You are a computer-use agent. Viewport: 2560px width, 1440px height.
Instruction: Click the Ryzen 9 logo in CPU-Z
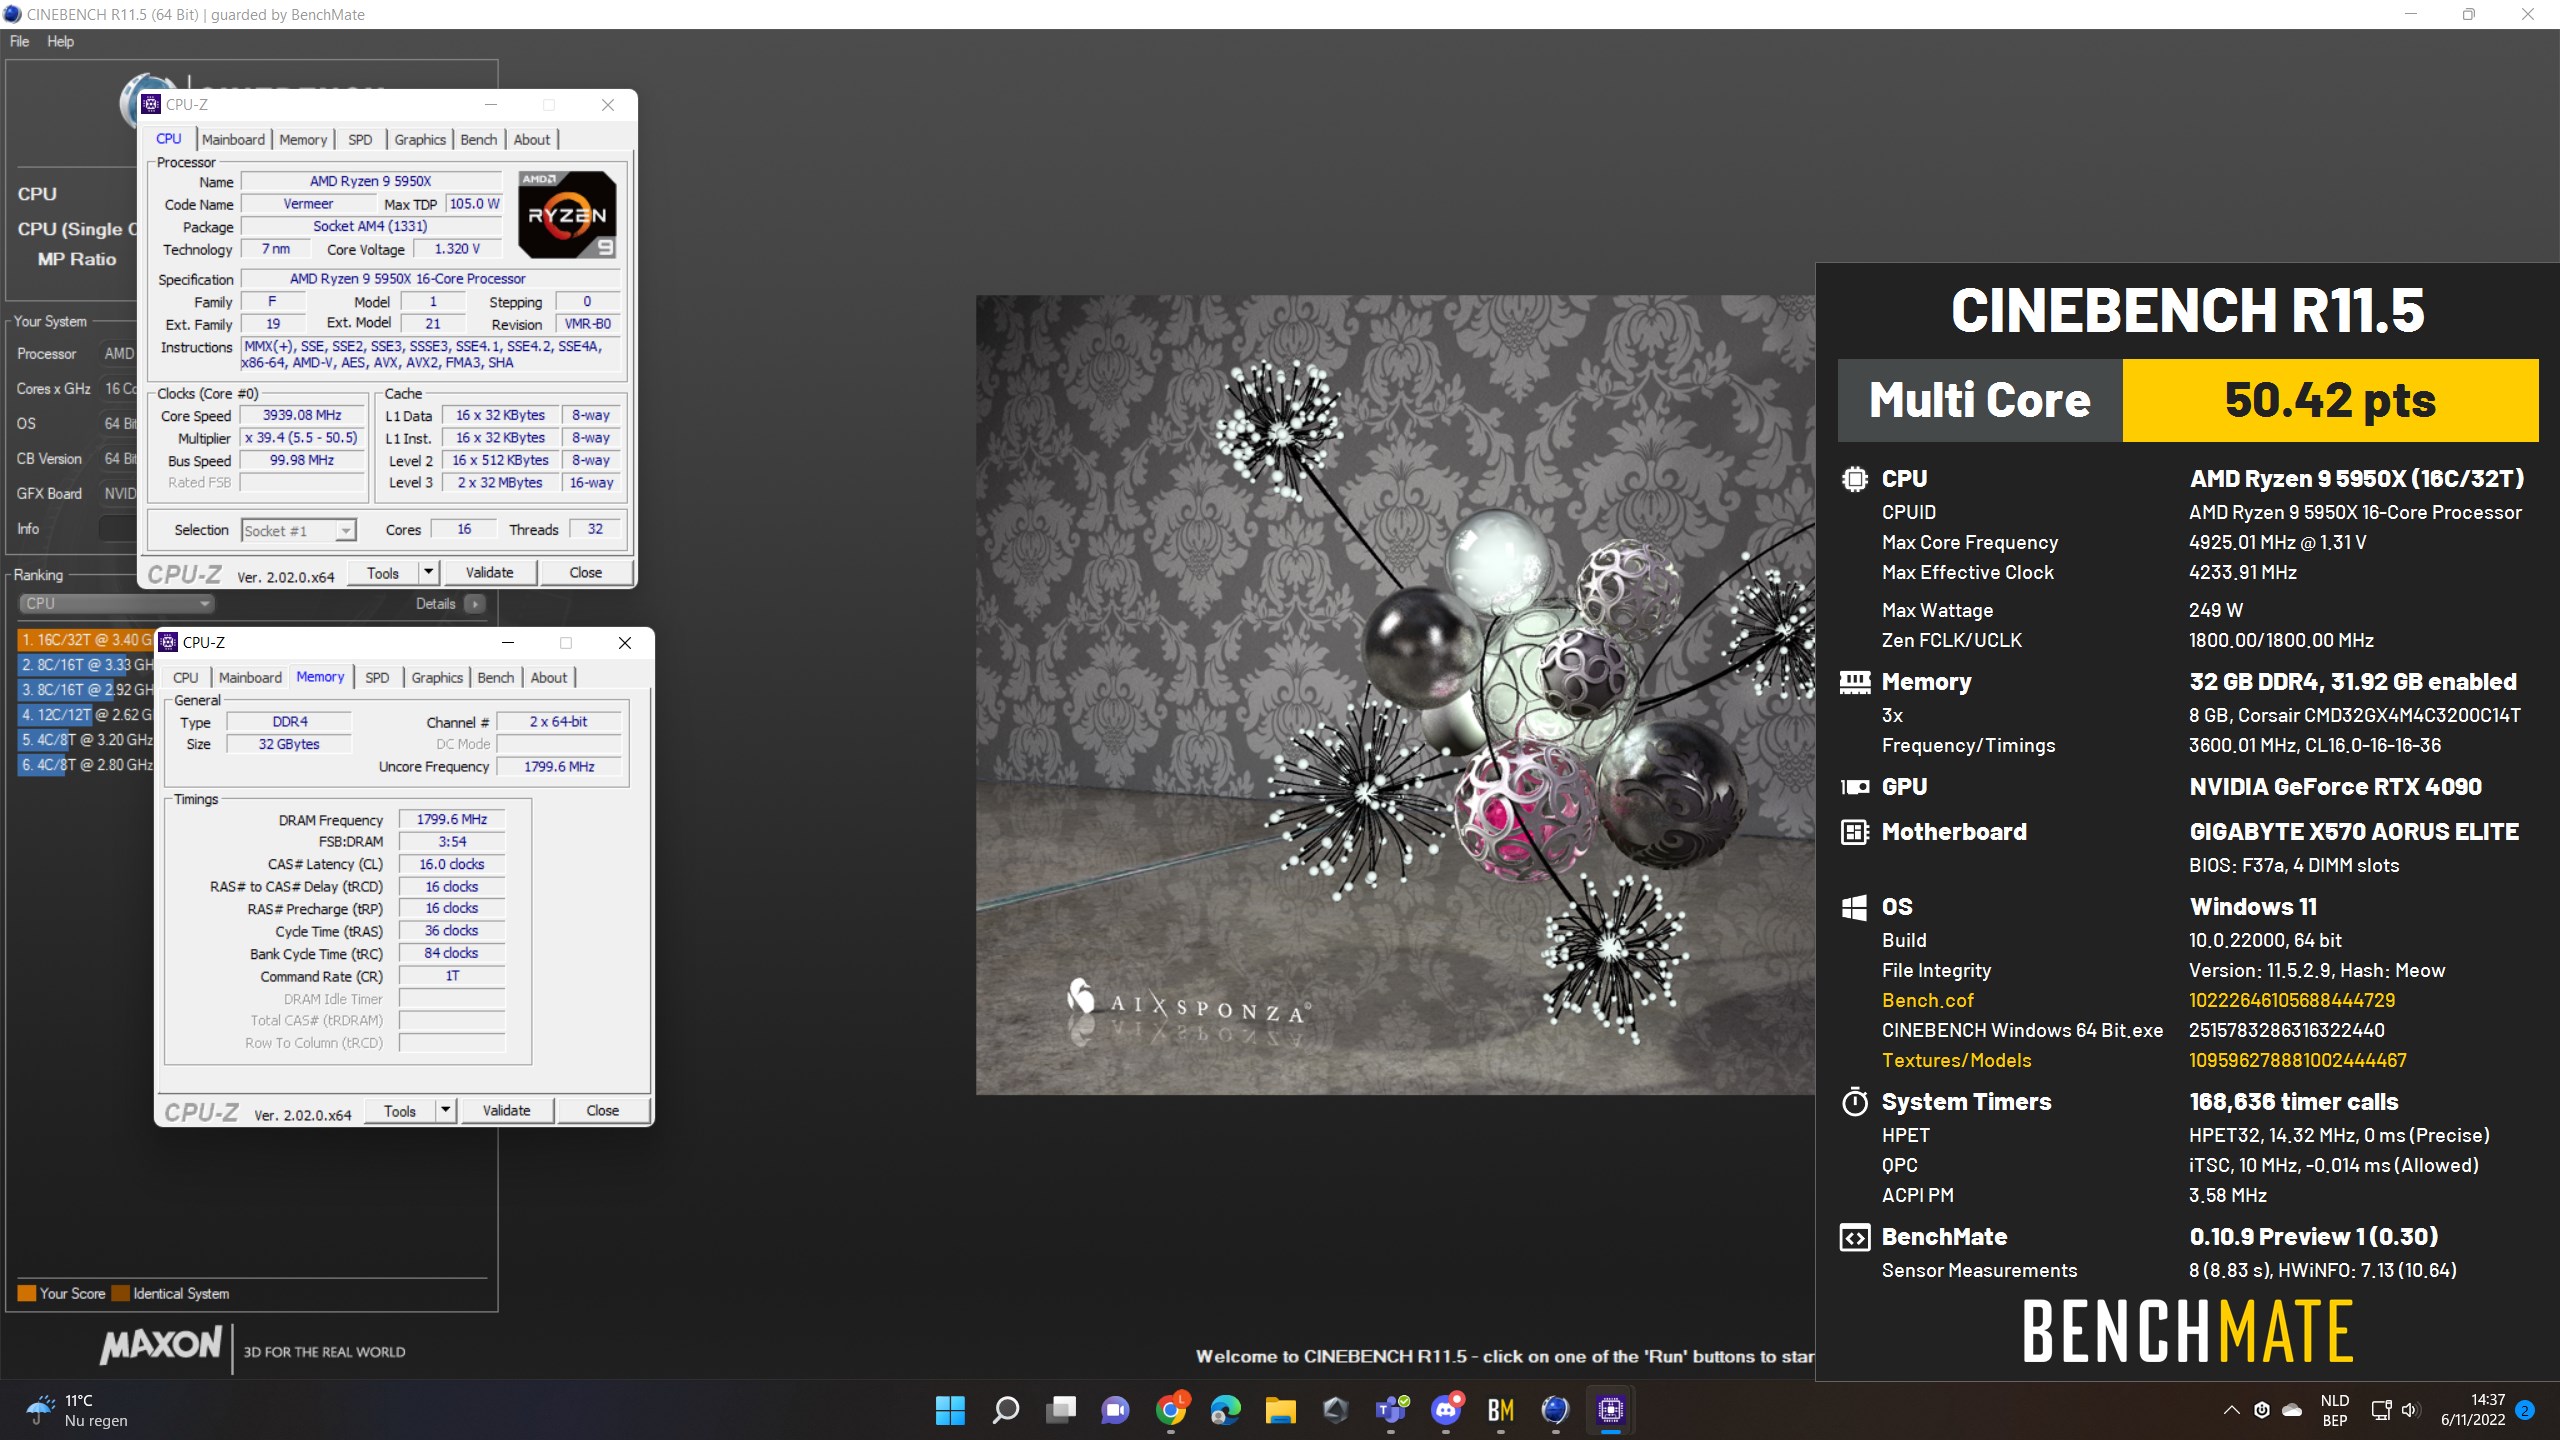pos(567,214)
